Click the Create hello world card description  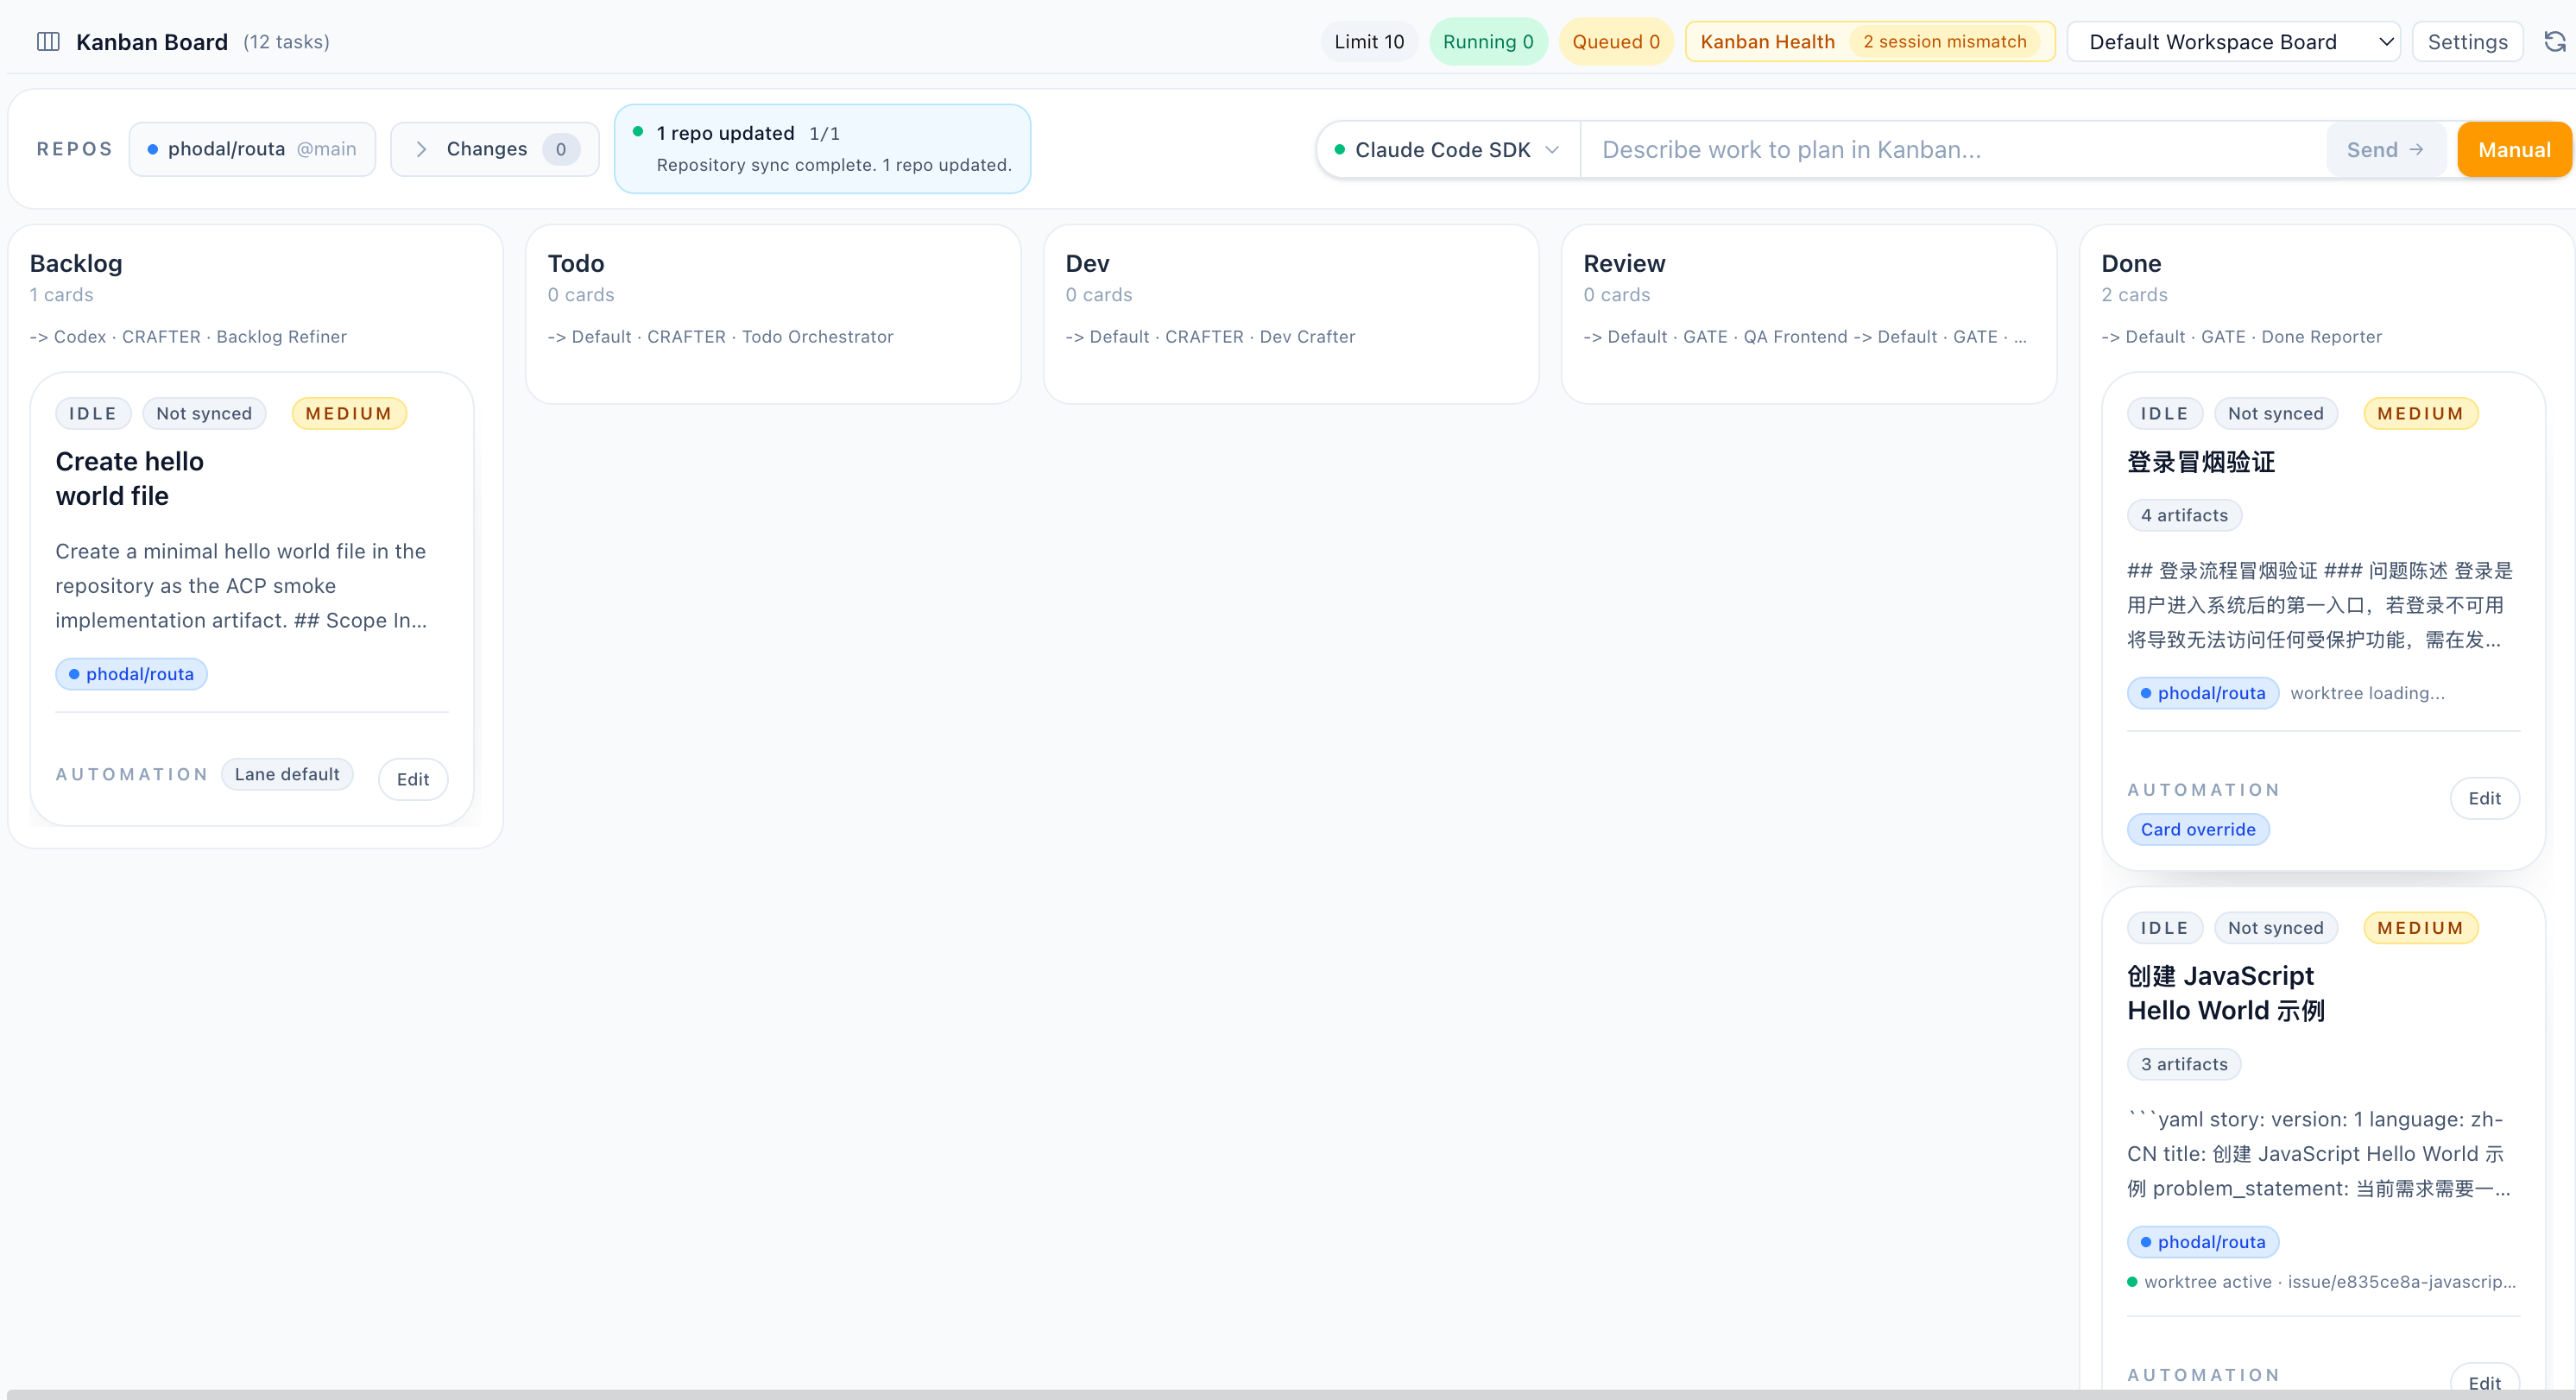(x=241, y=586)
